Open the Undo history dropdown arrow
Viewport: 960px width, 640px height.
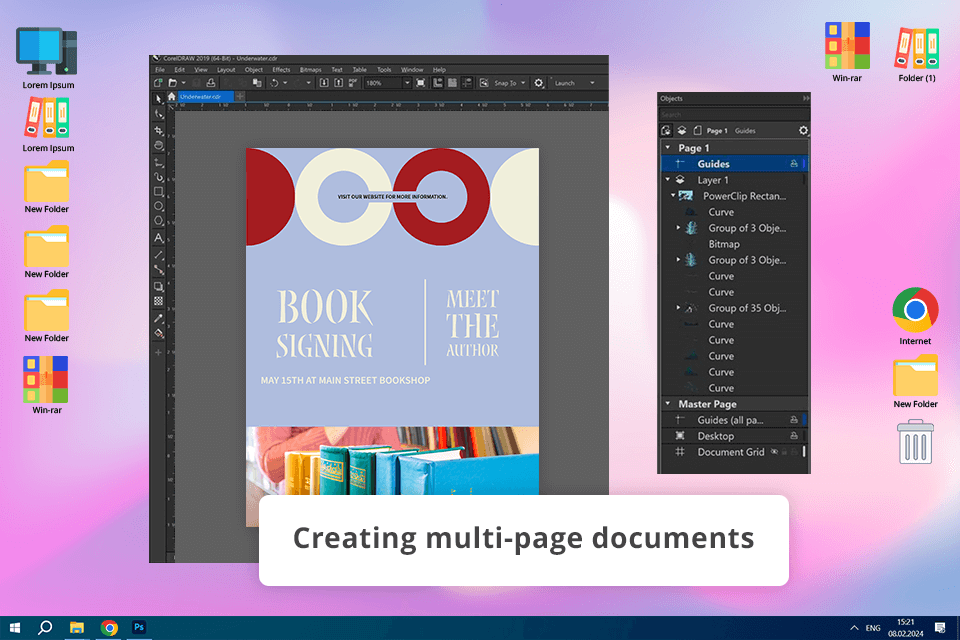pos(285,83)
